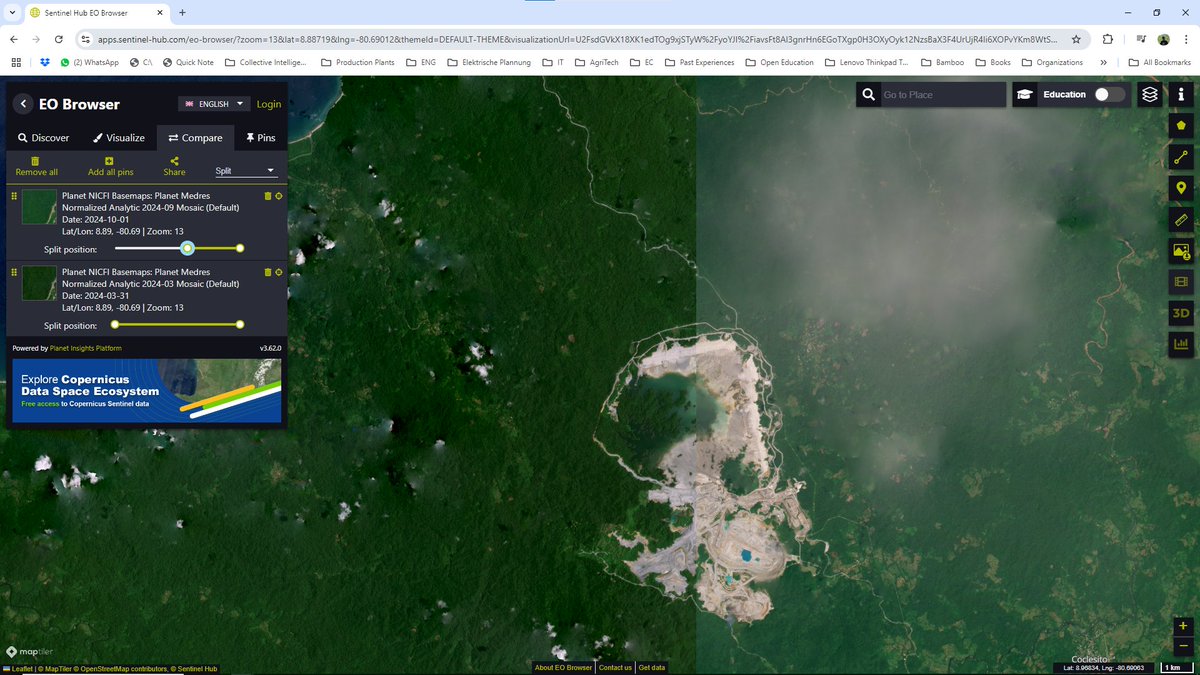Screen dimensions: 1200x675
Task: Switch to the Visualize tab
Action: [x=119, y=138]
